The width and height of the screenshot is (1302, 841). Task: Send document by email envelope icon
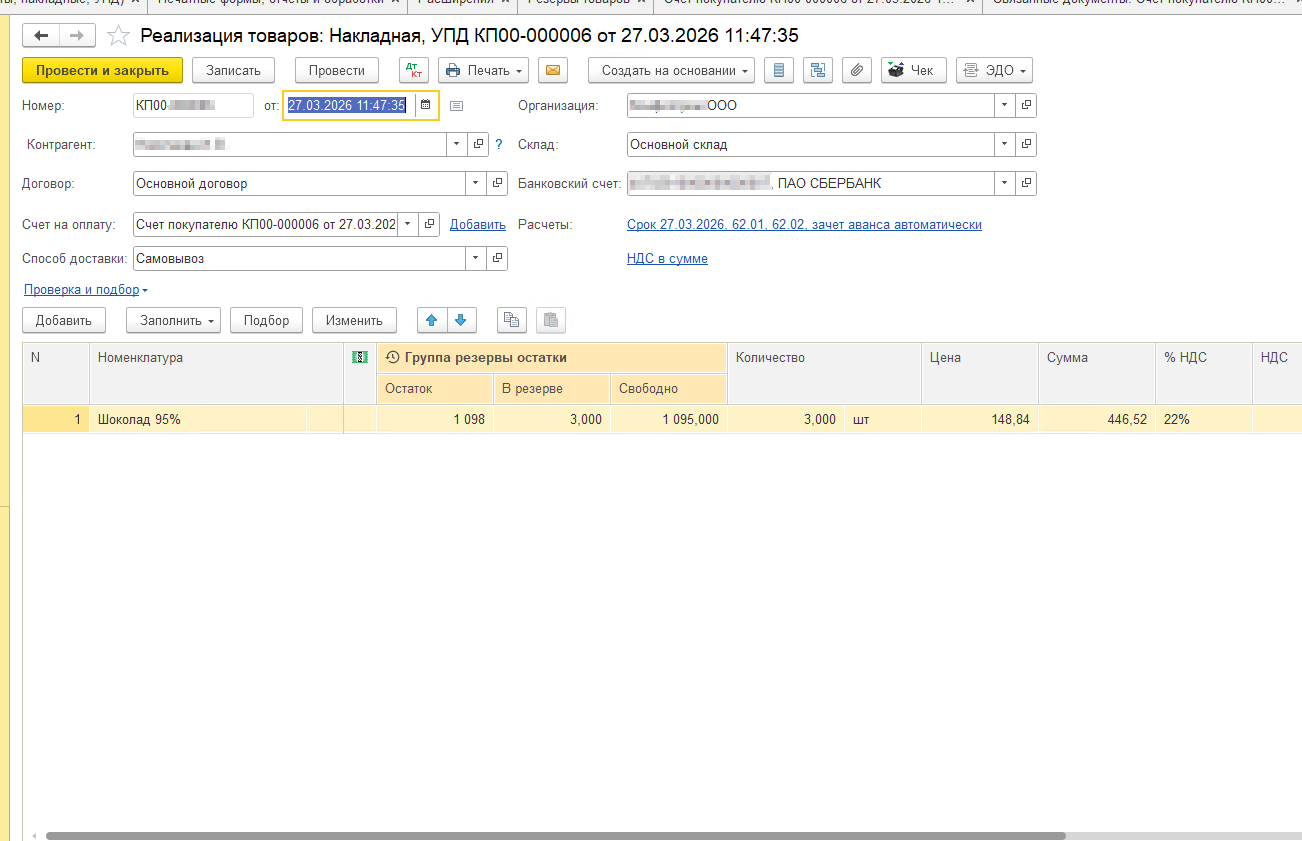point(553,70)
